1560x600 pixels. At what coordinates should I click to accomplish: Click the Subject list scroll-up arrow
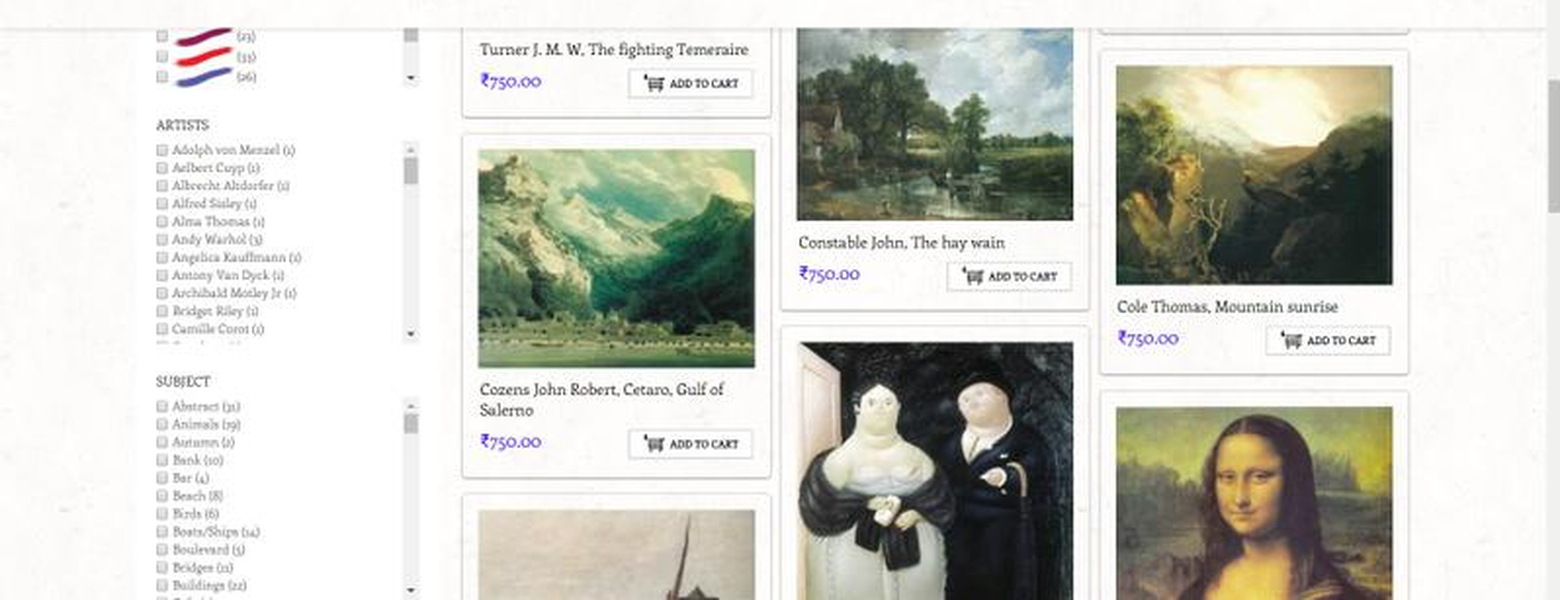click(411, 405)
